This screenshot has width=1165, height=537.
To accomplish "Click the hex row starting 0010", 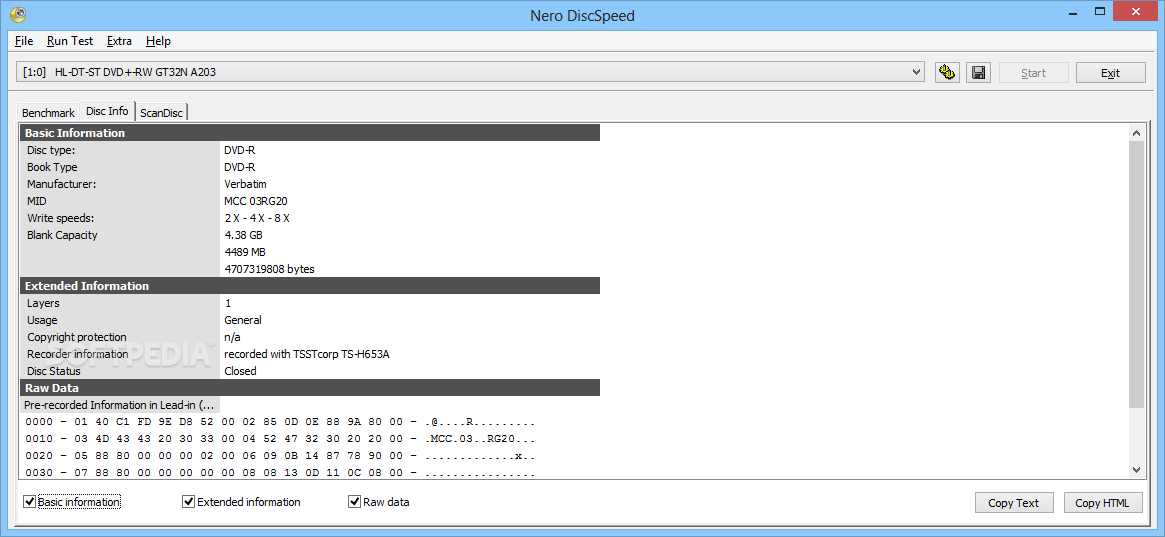I will 280,439.
